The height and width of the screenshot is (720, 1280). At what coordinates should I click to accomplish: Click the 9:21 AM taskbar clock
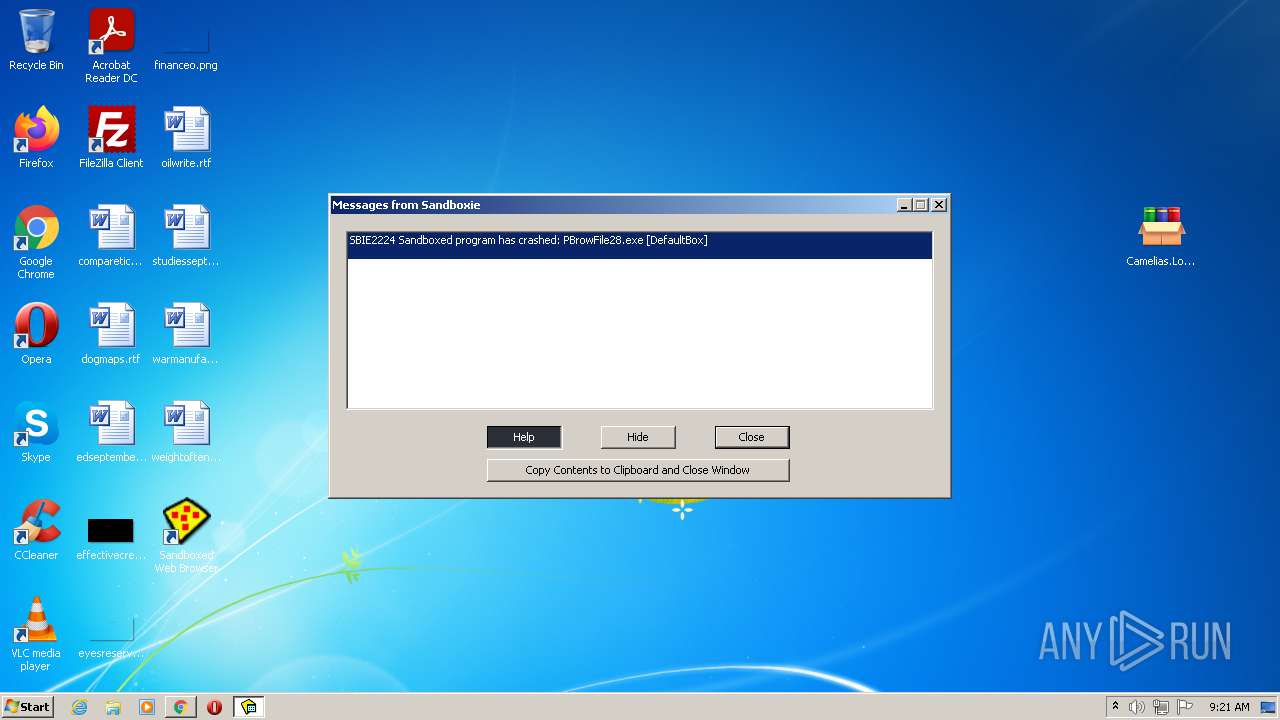1229,707
